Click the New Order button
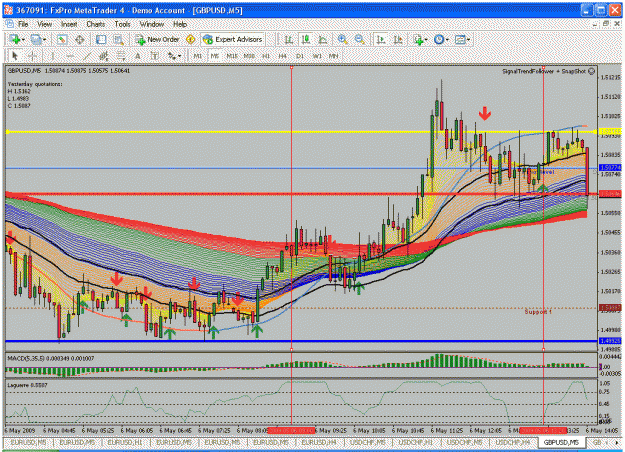Viewport: 625px width, 452px height. coord(157,39)
